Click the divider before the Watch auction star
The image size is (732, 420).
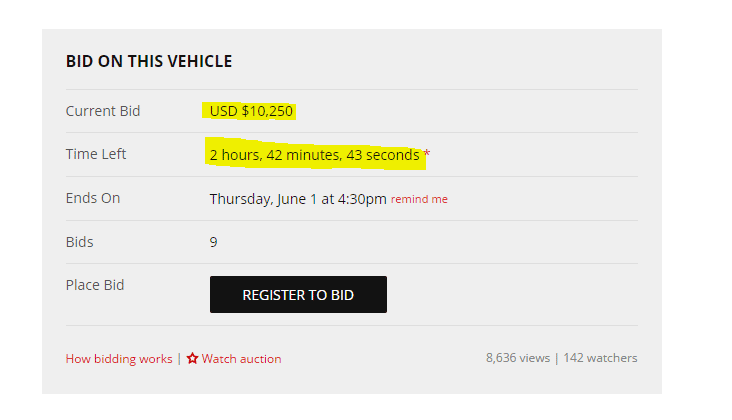coord(179,359)
